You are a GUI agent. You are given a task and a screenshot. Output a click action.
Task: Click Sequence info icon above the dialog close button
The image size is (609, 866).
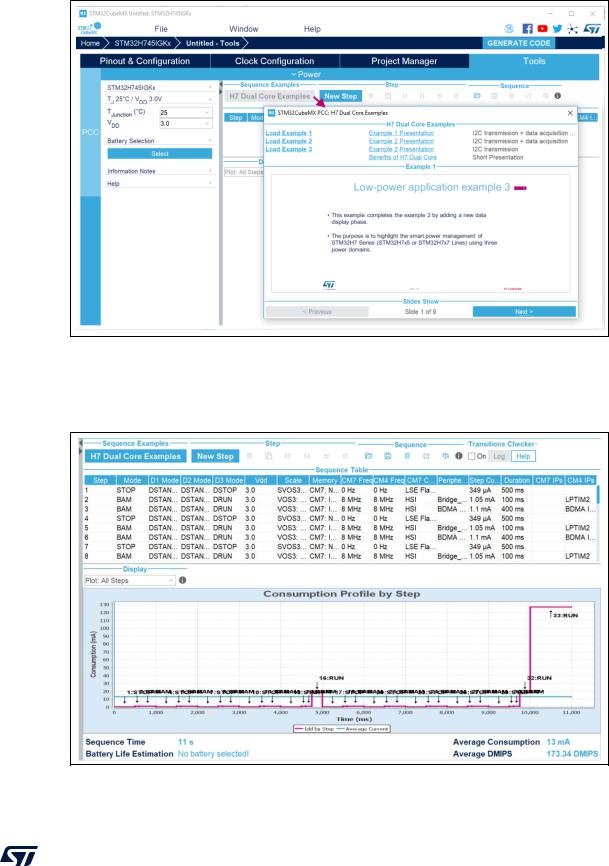[x=558, y=96]
